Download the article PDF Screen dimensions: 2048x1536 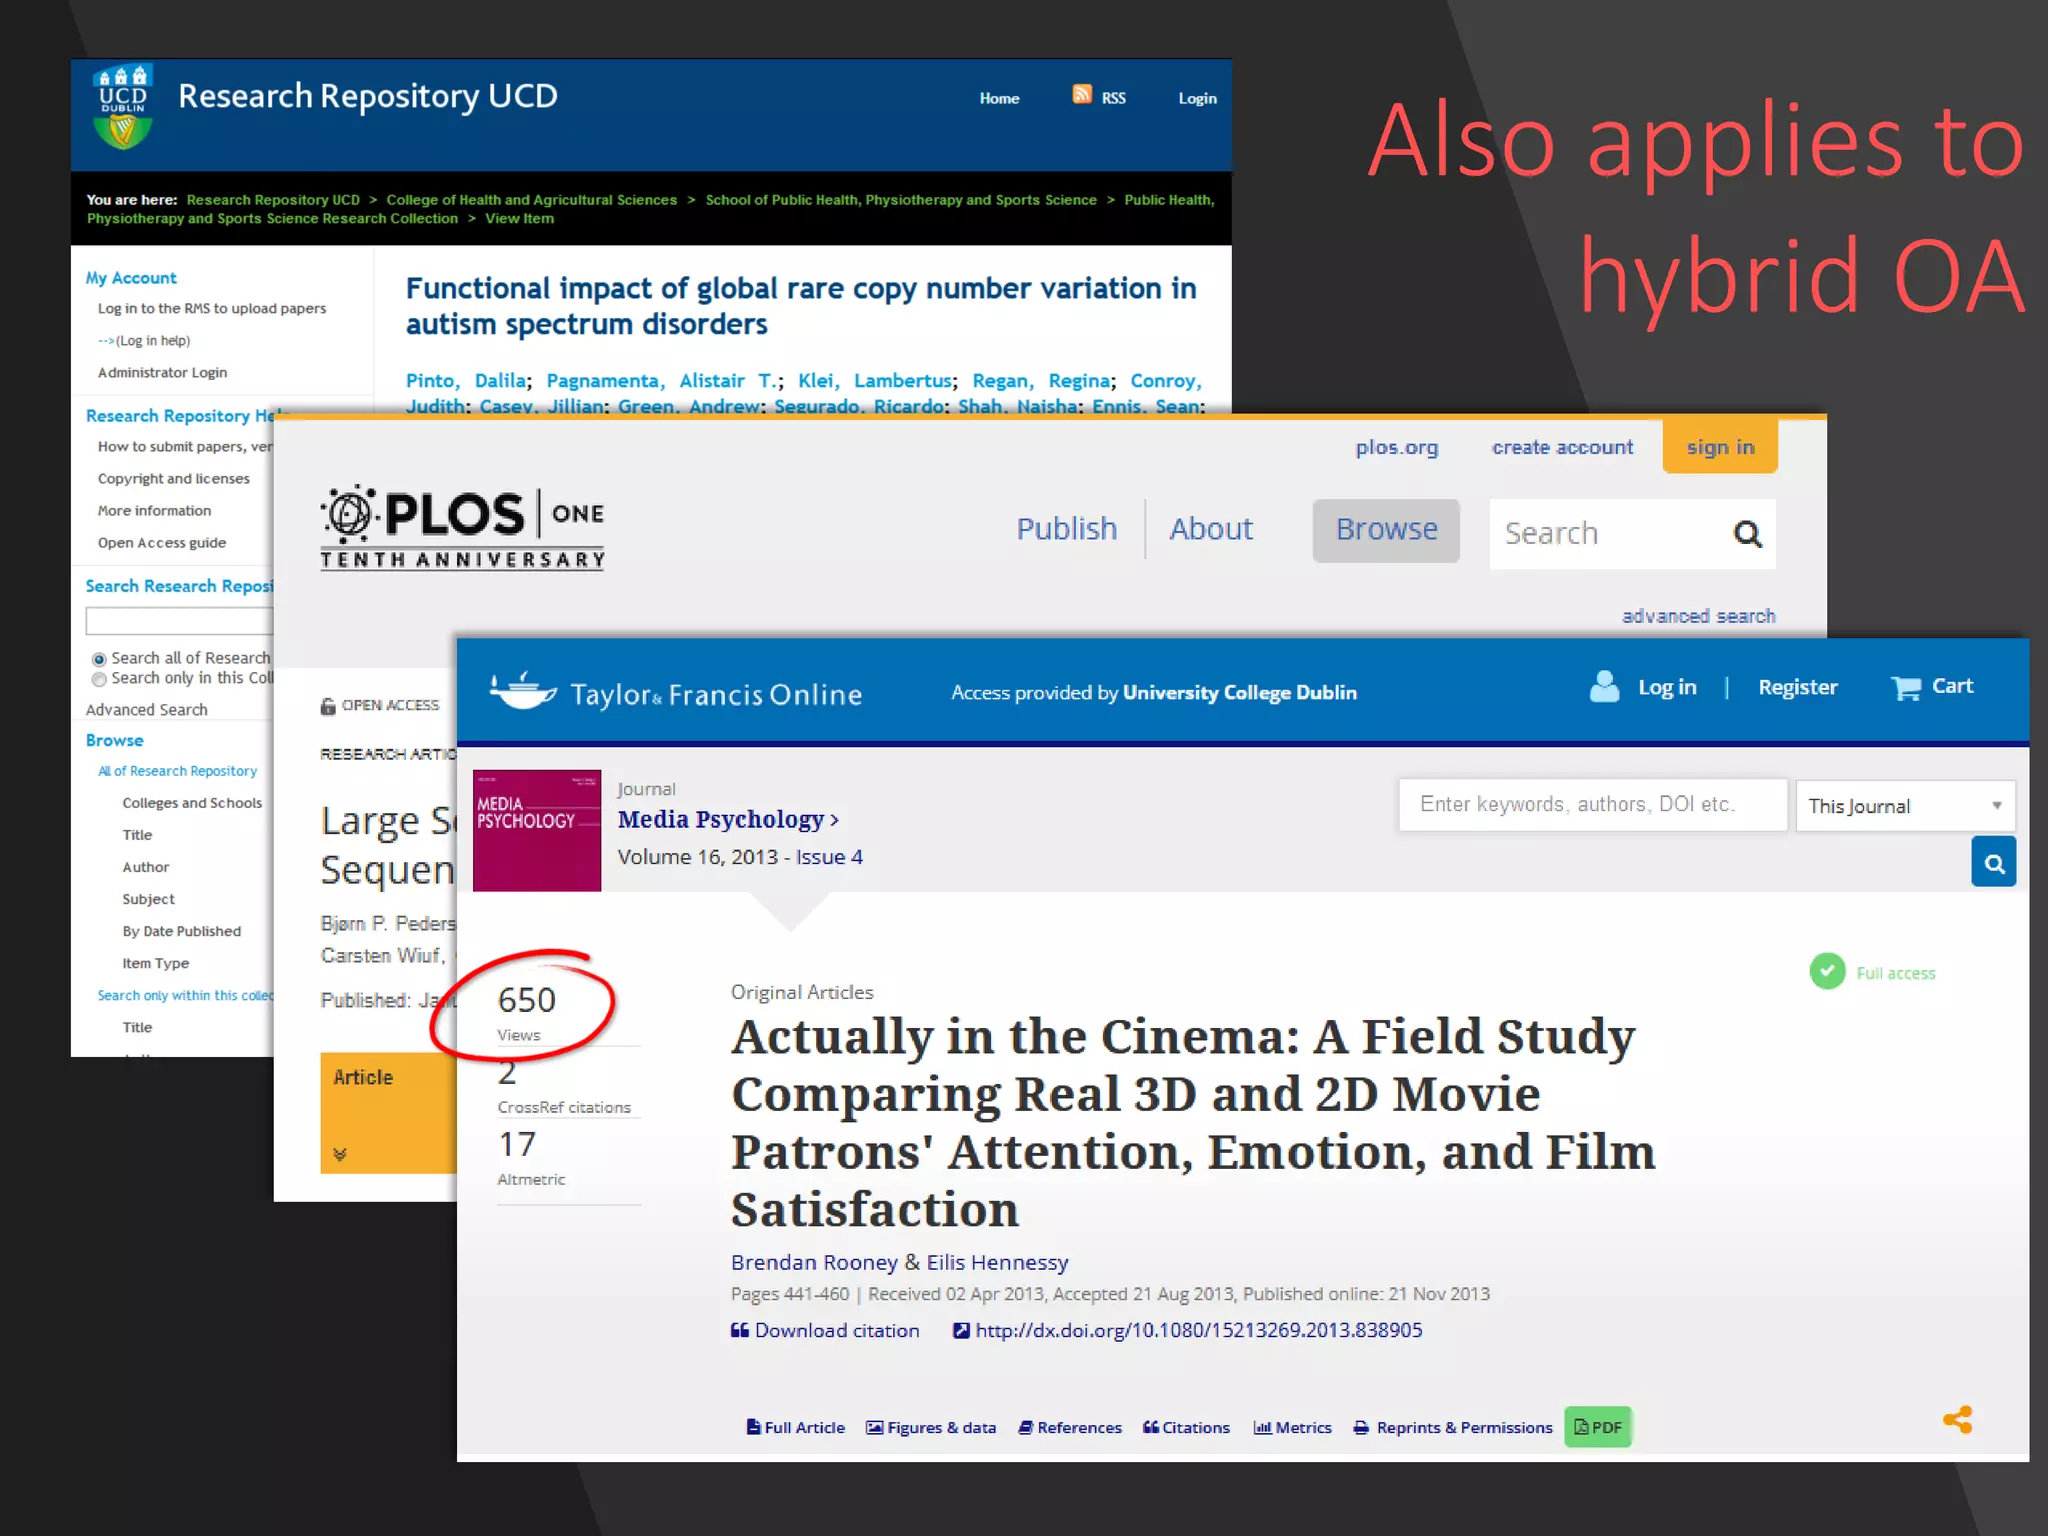click(x=1597, y=1427)
